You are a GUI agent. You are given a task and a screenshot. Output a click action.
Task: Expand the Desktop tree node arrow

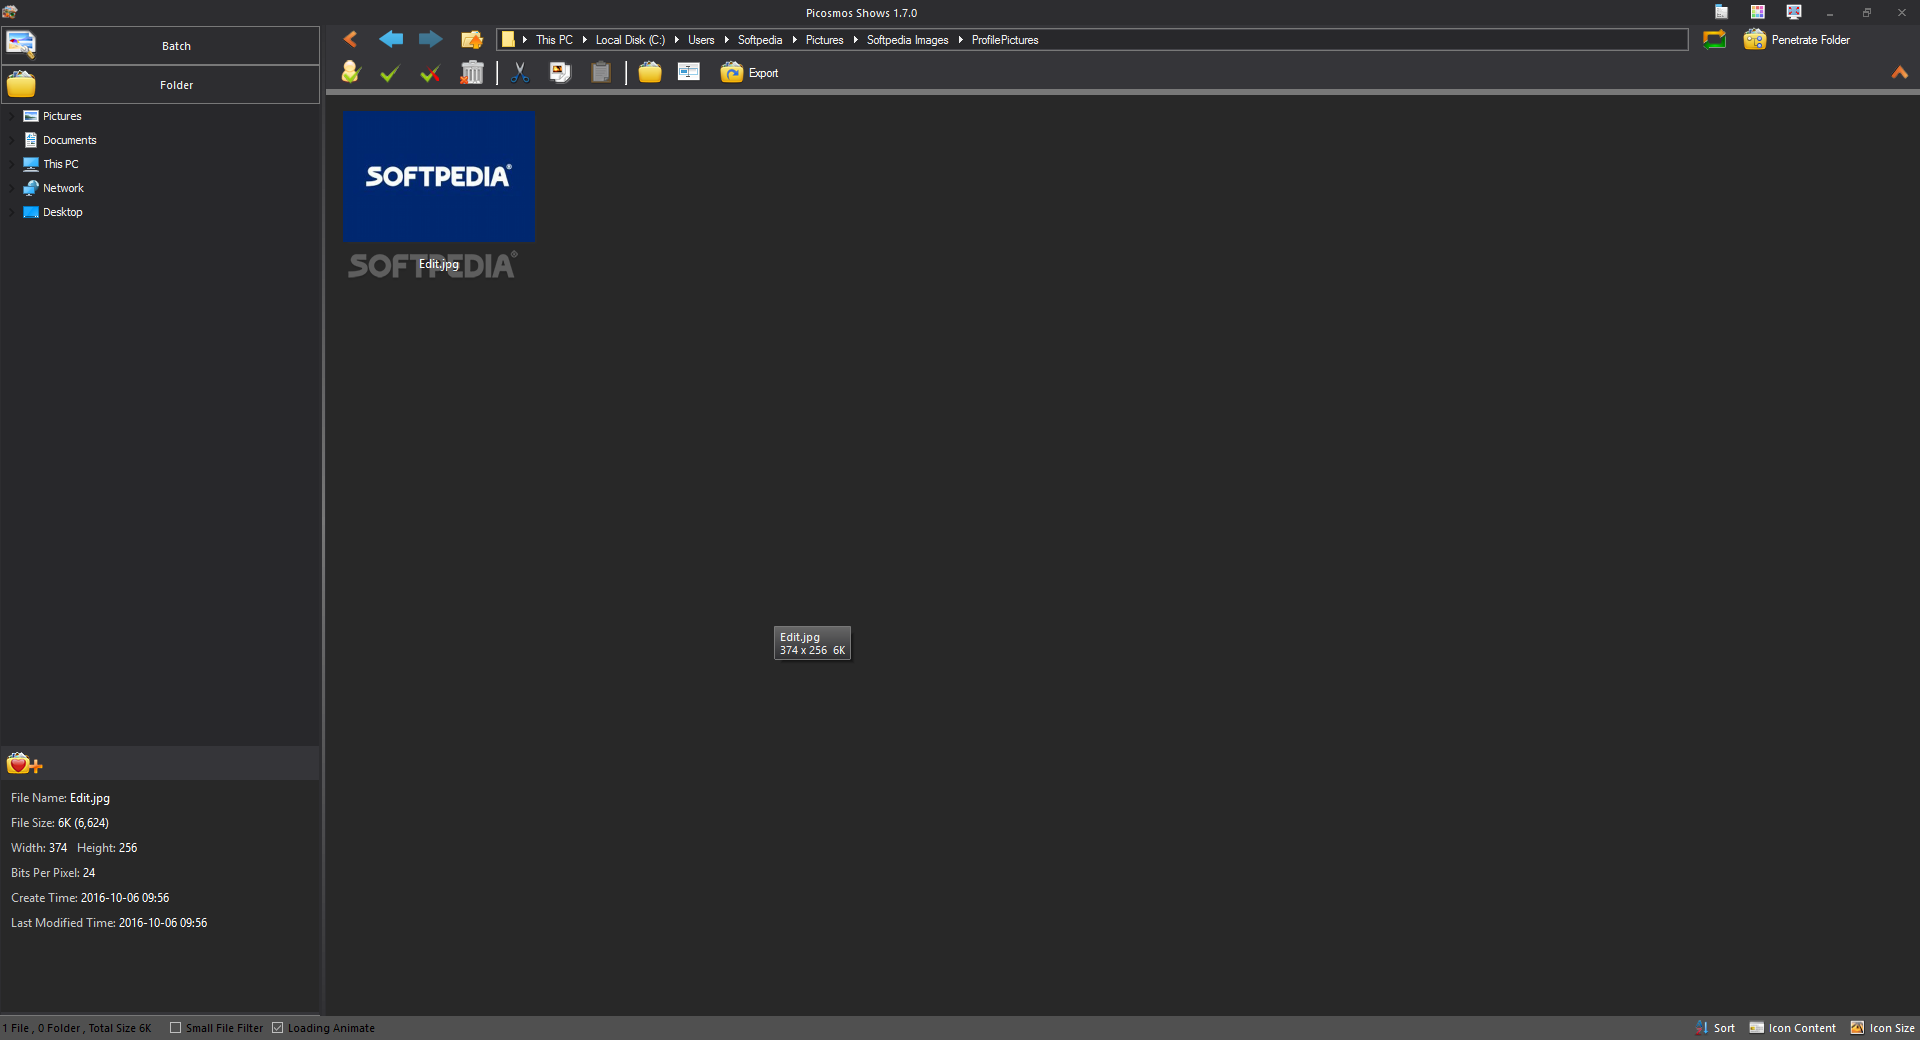(12, 212)
